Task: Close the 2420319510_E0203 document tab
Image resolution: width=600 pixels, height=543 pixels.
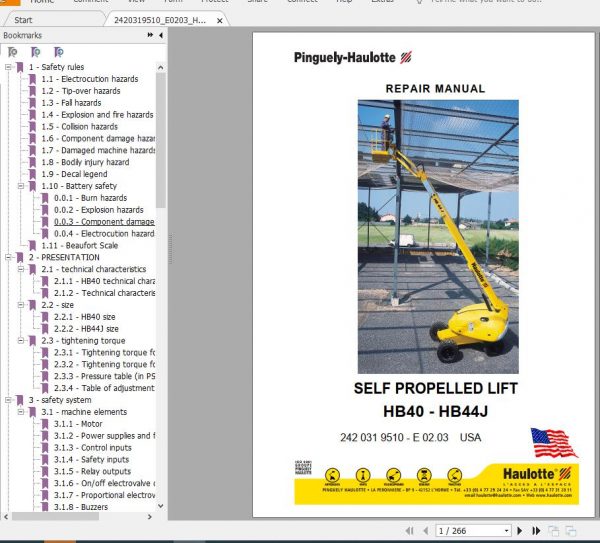Action: point(220,21)
